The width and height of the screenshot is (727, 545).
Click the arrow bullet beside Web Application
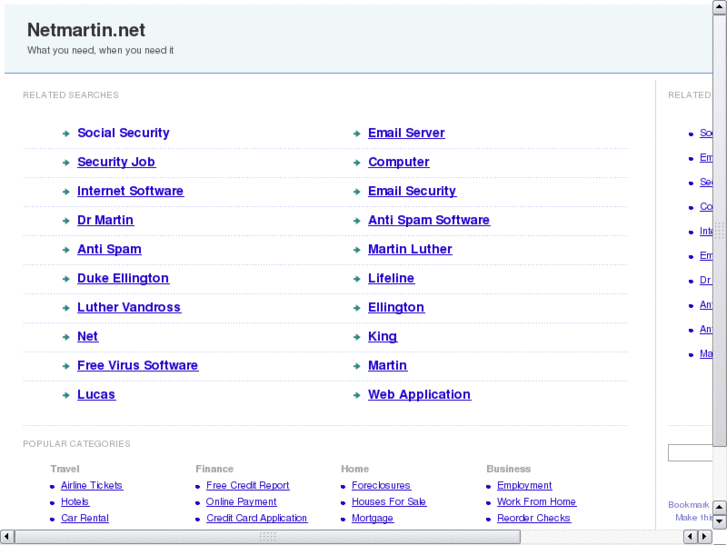click(357, 396)
